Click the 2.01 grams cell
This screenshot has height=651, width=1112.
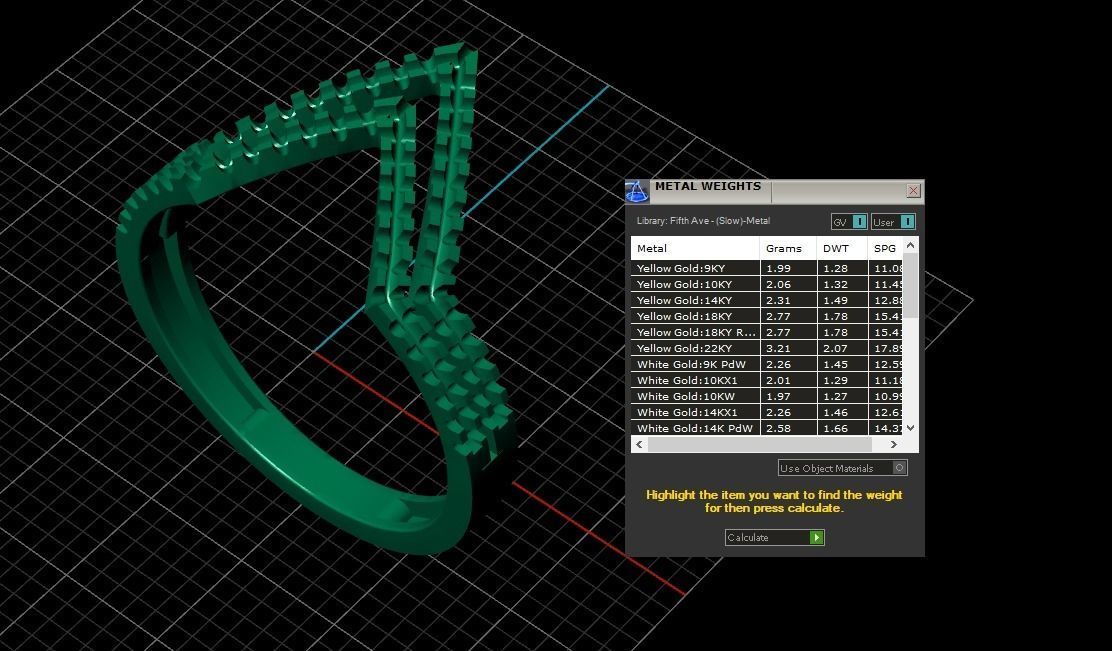[789, 380]
